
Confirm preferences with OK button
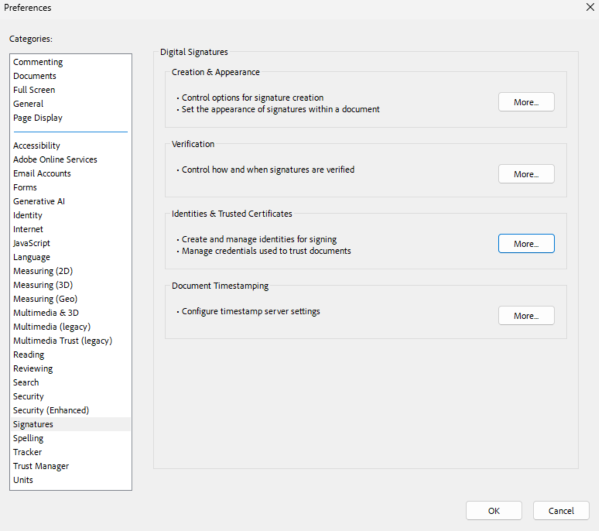(x=494, y=511)
